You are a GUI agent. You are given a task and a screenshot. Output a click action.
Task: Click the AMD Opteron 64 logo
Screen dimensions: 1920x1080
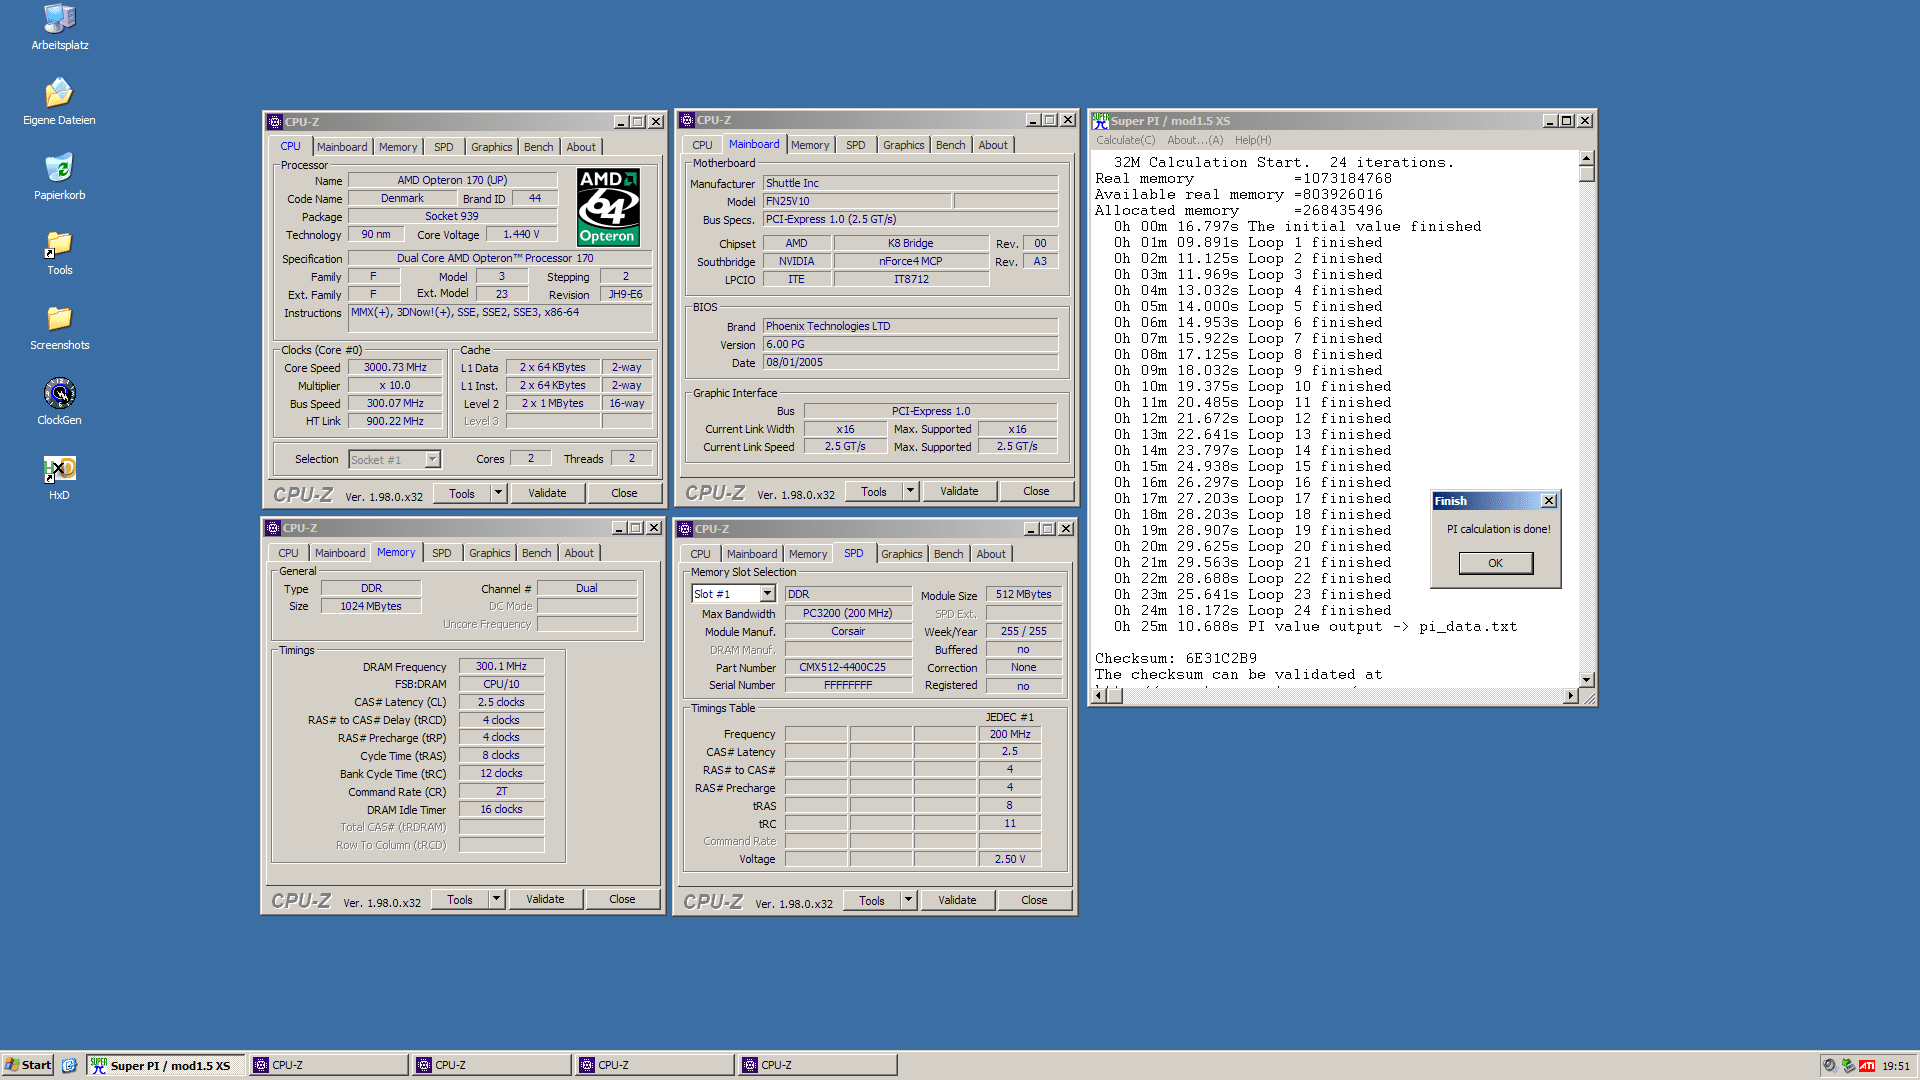(608, 207)
